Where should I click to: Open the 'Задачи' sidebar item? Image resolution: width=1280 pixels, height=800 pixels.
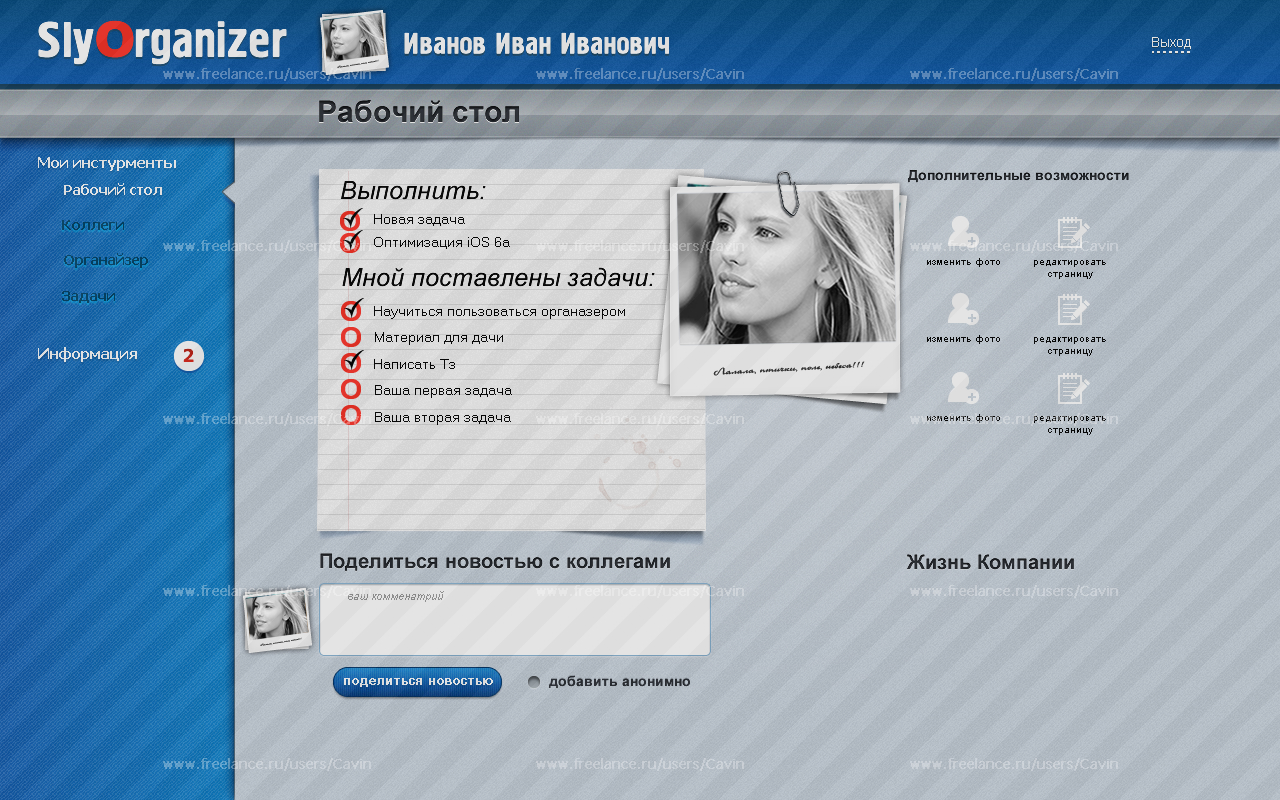[89, 296]
